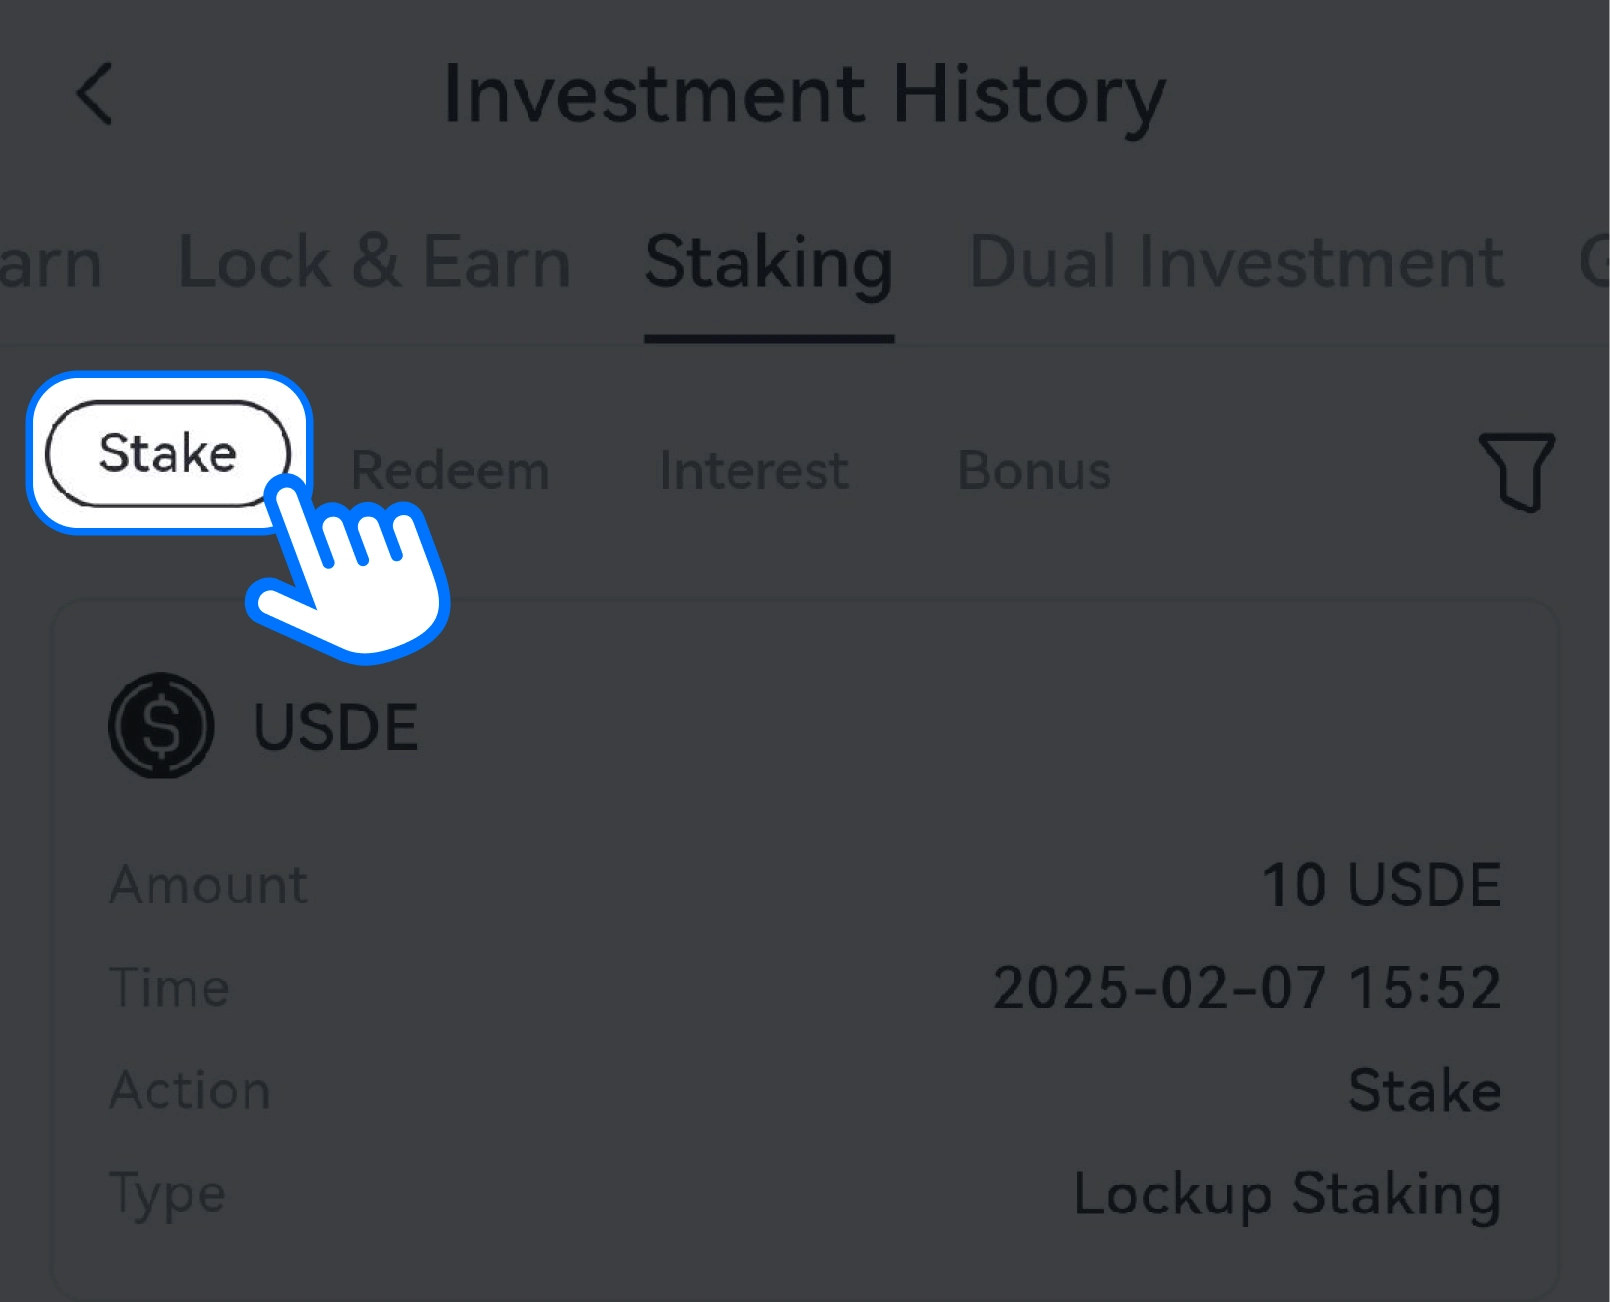This screenshot has height=1302, width=1610.
Task: Select the Staking tab
Action: click(769, 263)
